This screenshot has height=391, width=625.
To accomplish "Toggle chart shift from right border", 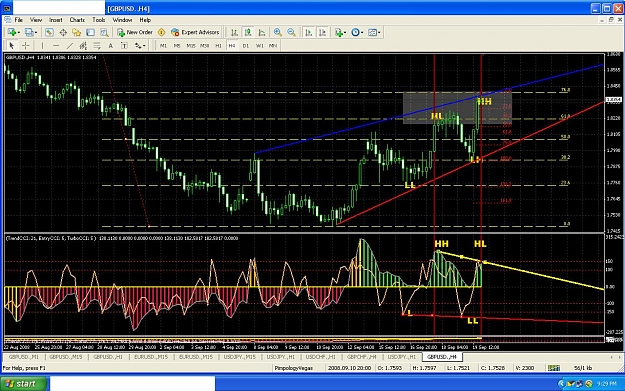I will click(x=322, y=32).
